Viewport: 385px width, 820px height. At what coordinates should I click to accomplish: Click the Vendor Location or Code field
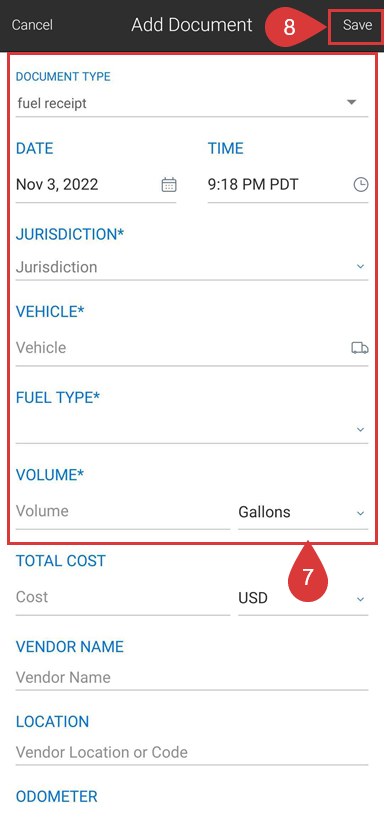pos(192,753)
